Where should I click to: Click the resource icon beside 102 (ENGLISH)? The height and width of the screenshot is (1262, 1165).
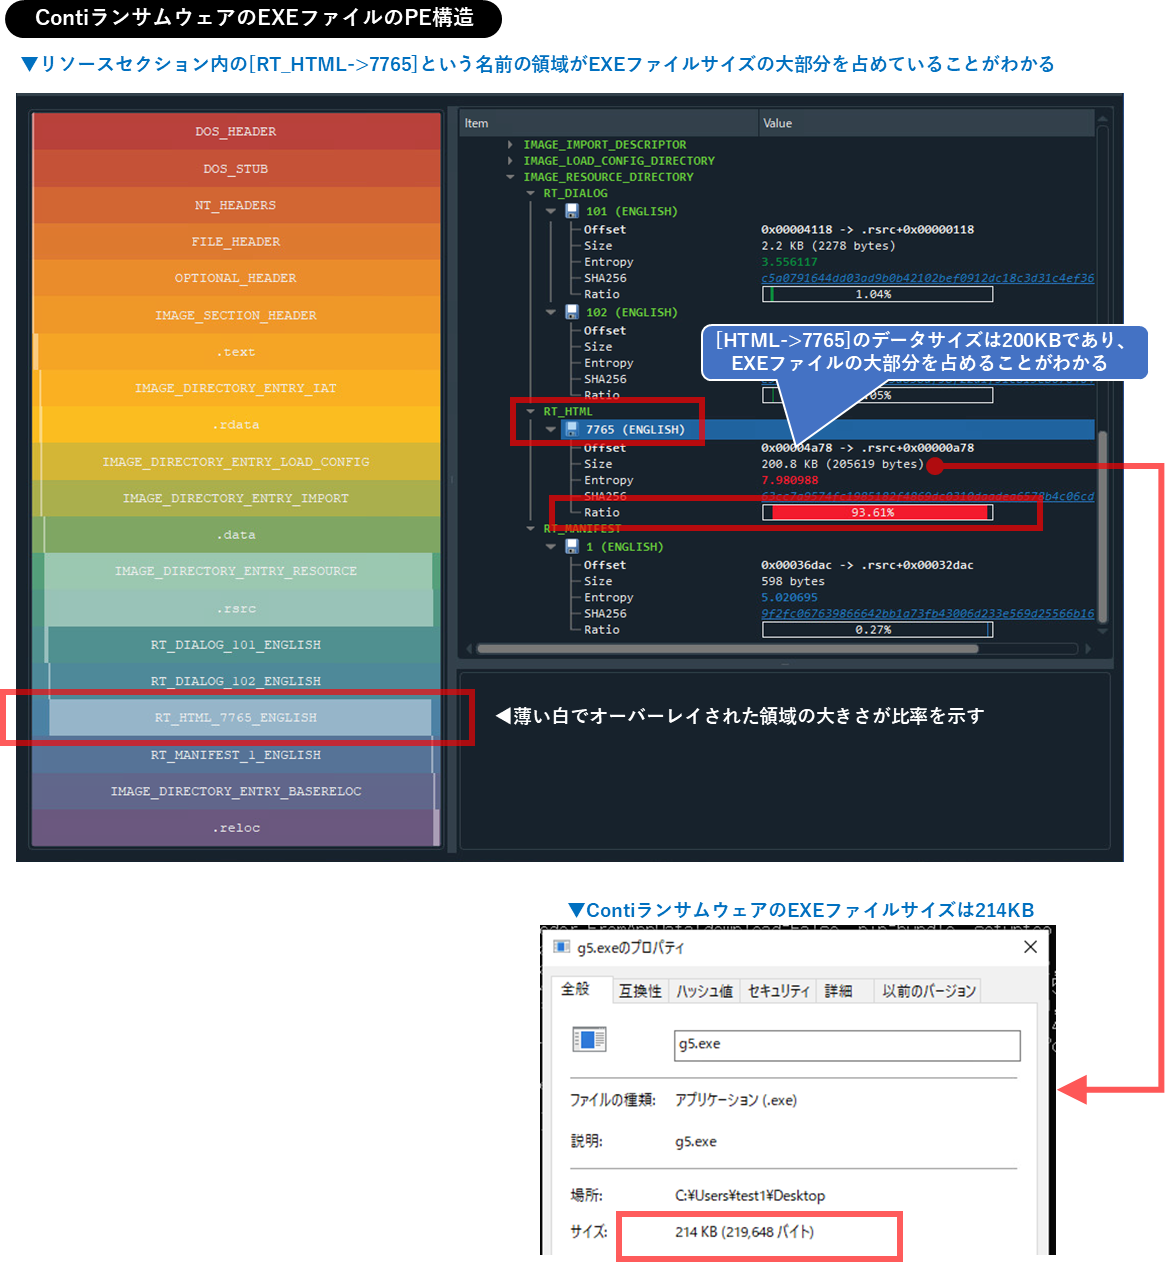(571, 312)
